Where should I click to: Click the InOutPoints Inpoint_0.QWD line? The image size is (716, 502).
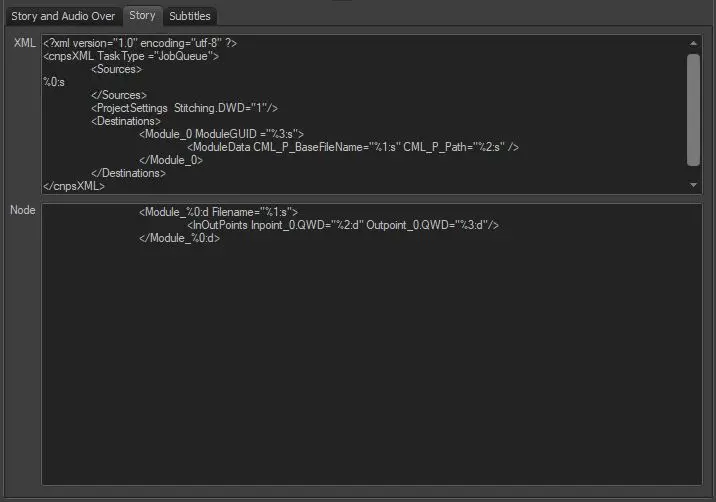[x=342, y=225]
